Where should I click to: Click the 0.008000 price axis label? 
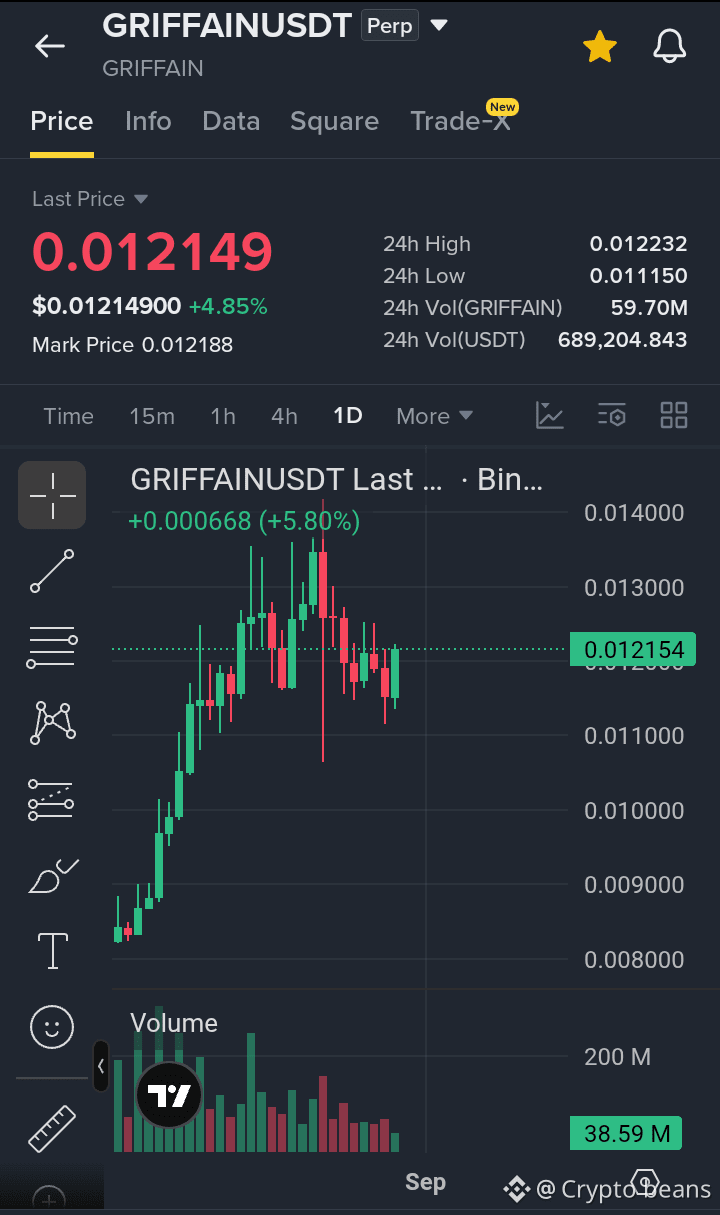coord(634,960)
